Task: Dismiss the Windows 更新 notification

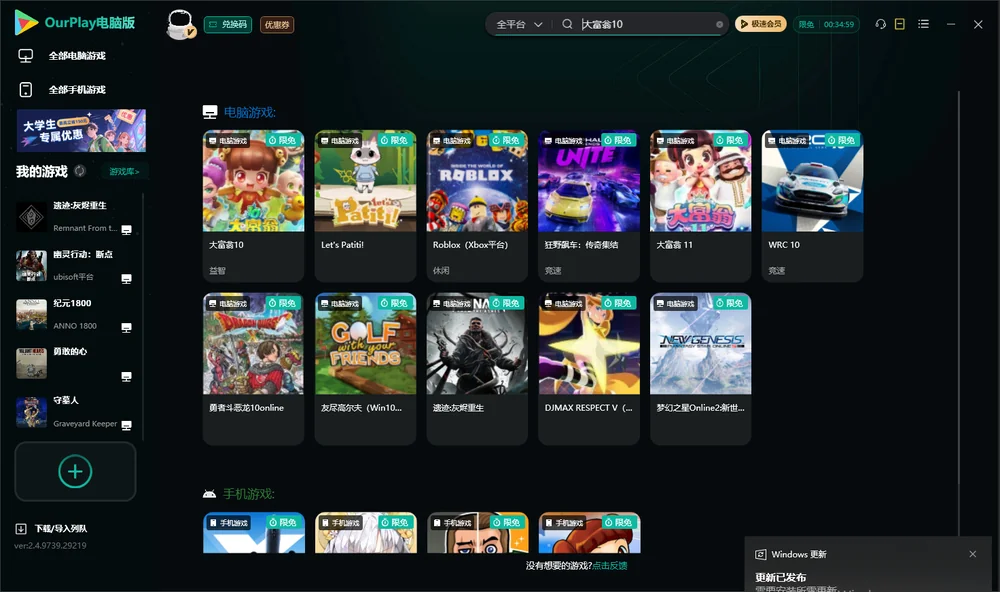Action: click(973, 554)
